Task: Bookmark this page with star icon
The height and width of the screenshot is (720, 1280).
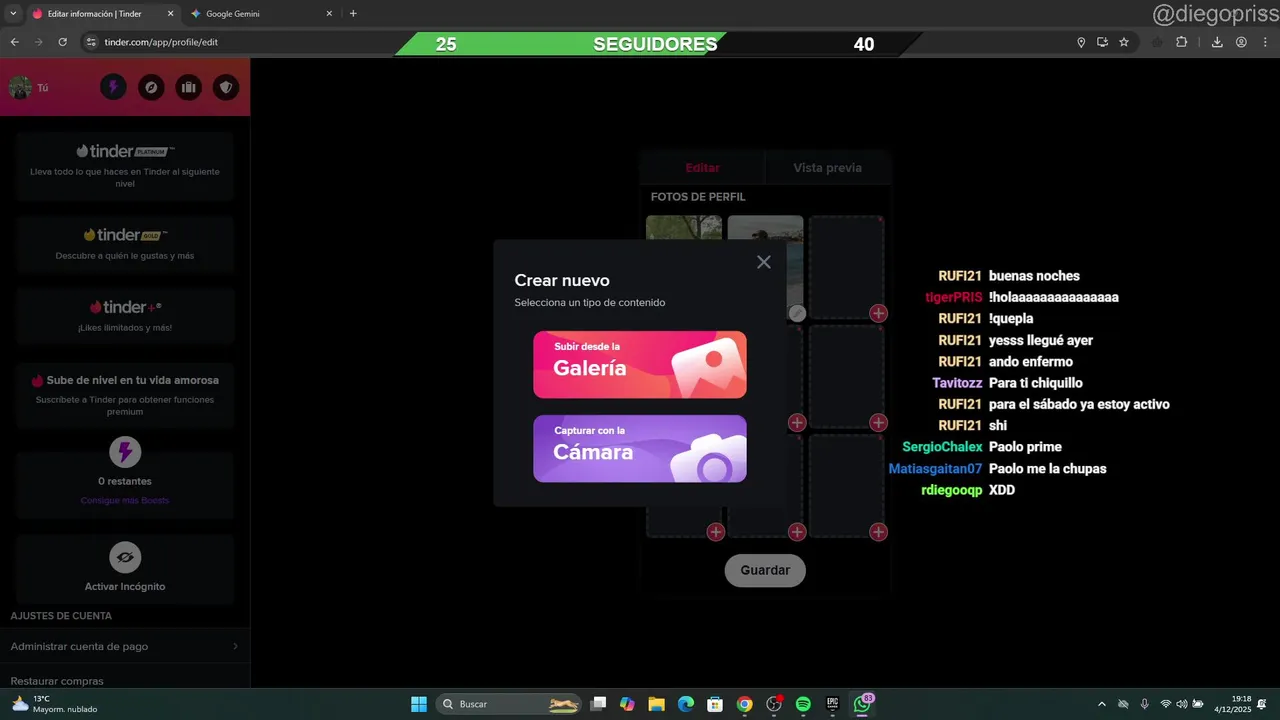Action: coord(1124,42)
